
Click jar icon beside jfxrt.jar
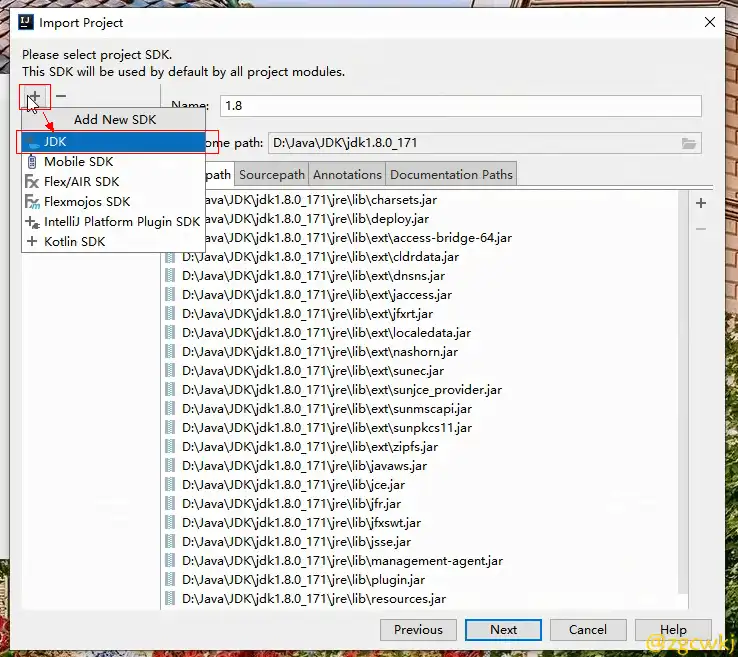[x=170, y=314]
